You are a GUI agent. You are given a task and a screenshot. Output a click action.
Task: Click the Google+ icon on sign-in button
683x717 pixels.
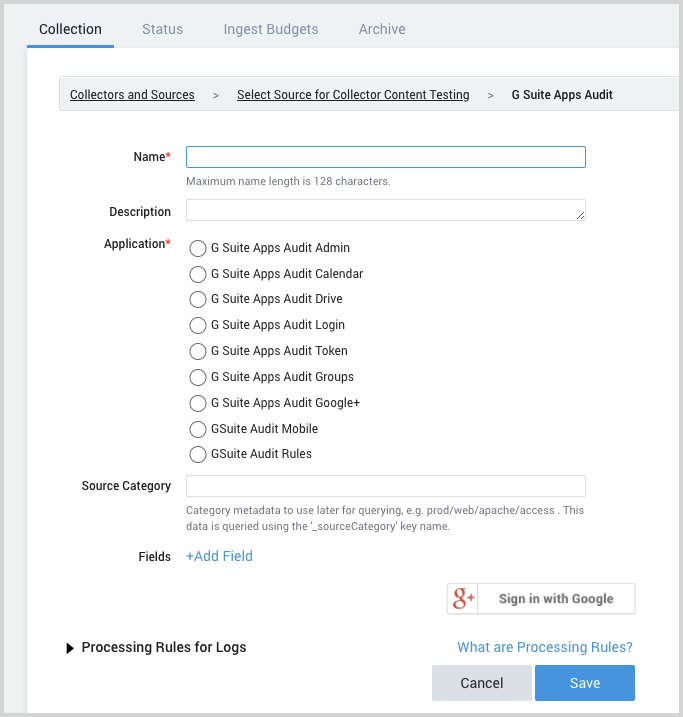pyautogui.click(x=464, y=599)
